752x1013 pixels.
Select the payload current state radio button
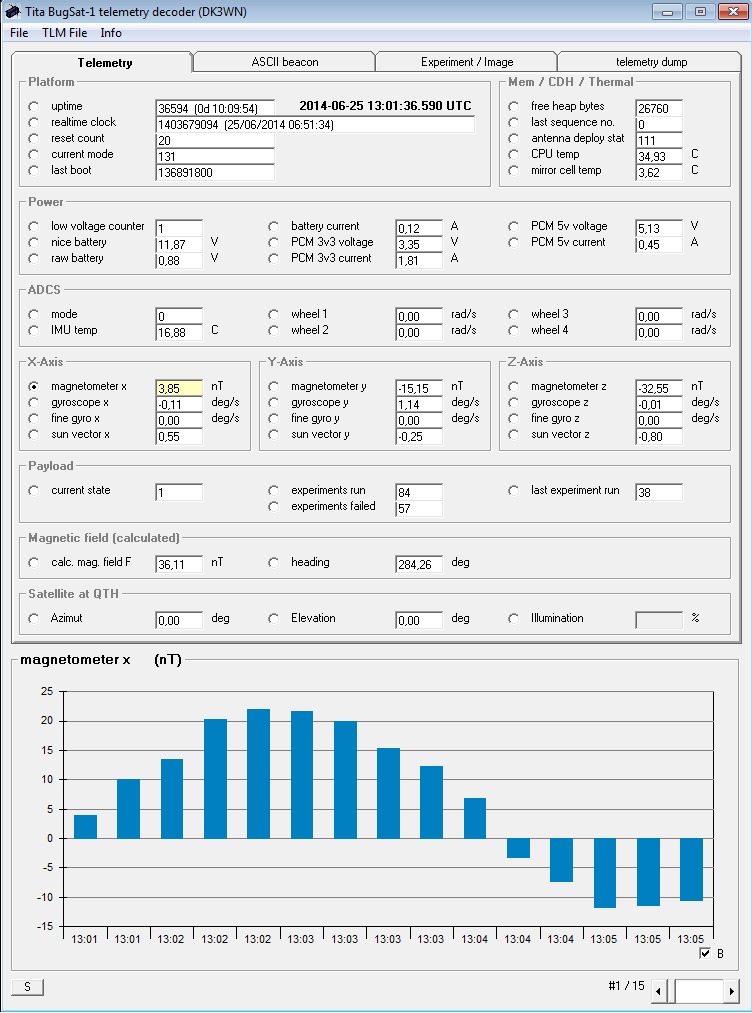34,491
